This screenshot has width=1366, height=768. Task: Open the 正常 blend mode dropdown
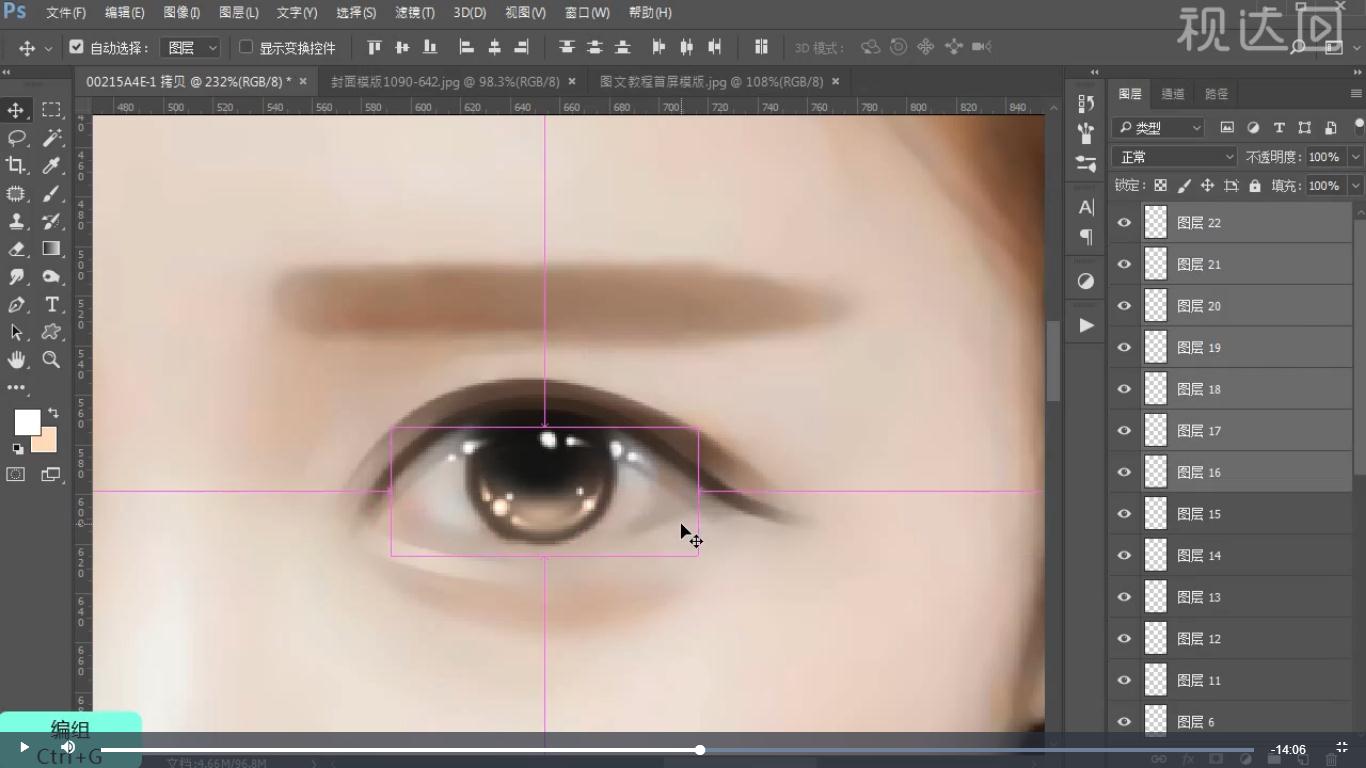(1175, 157)
